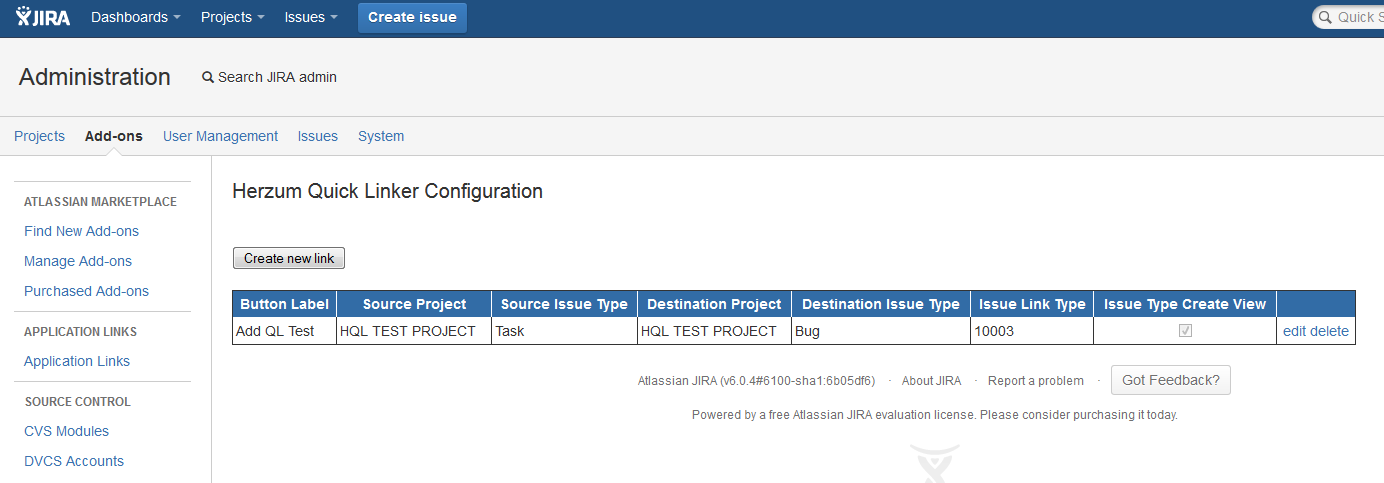Open Find New Add-ons in sidebar
This screenshot has height=483, width=1384.
pyautogui.click(x=81, y=231)
